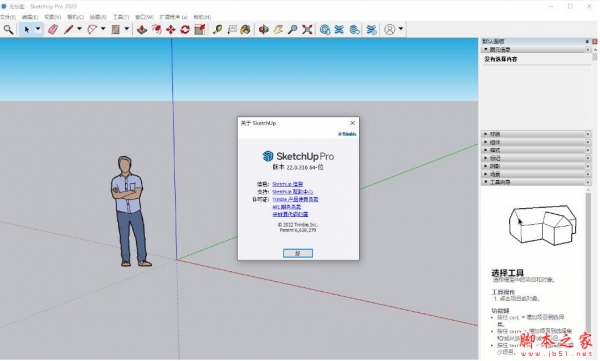Expand the 标记 (Tags) panel
Viewport: 600px width, 361px height.
tap(536, 158)
